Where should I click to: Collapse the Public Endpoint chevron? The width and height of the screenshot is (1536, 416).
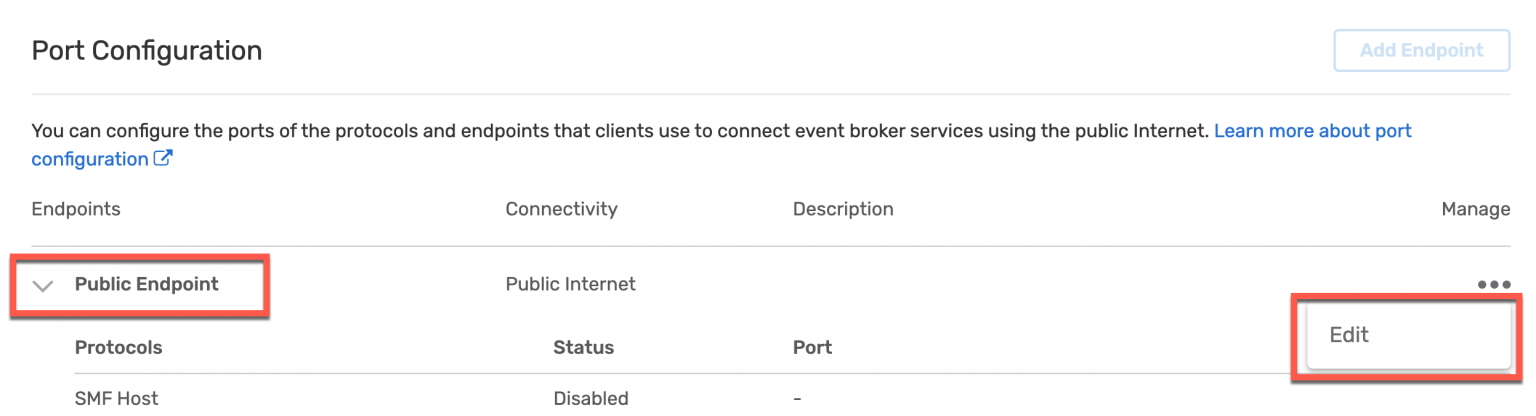tap(42, 286)
